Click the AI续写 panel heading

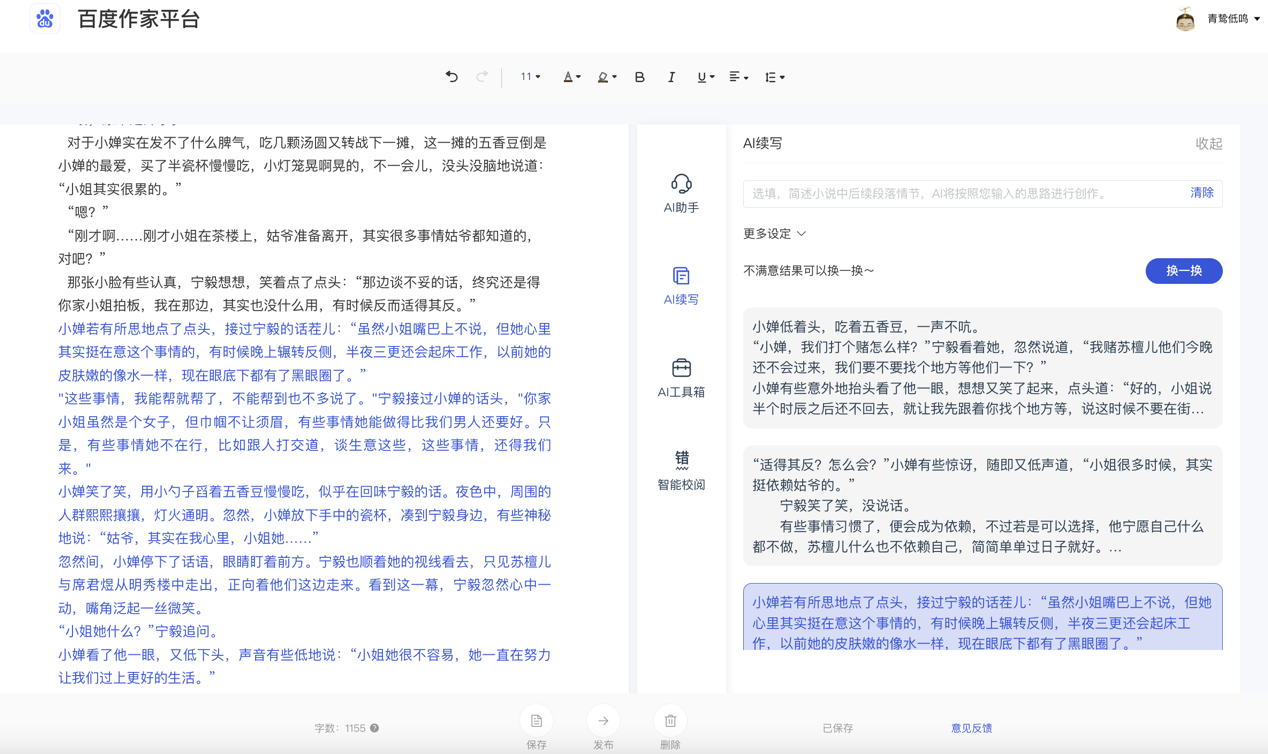click(x=763, y=144)
